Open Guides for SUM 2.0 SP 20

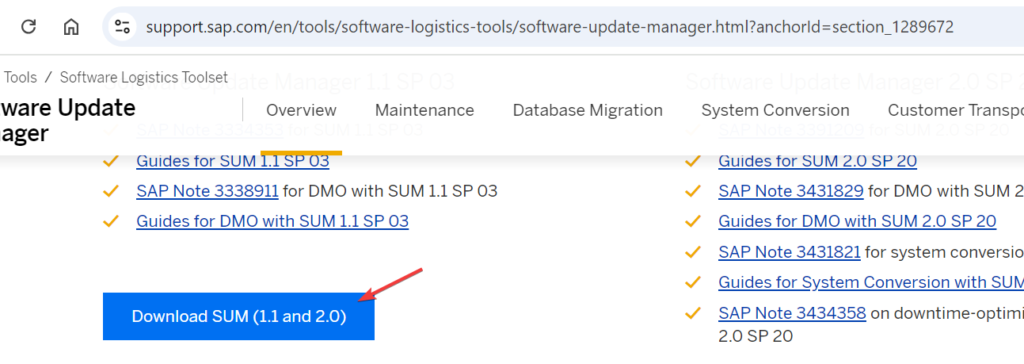point(818,161)
